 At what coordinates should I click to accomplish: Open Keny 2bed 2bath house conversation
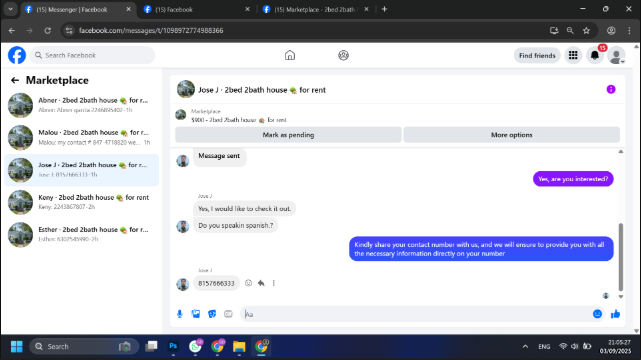click(x=82, y=202)
